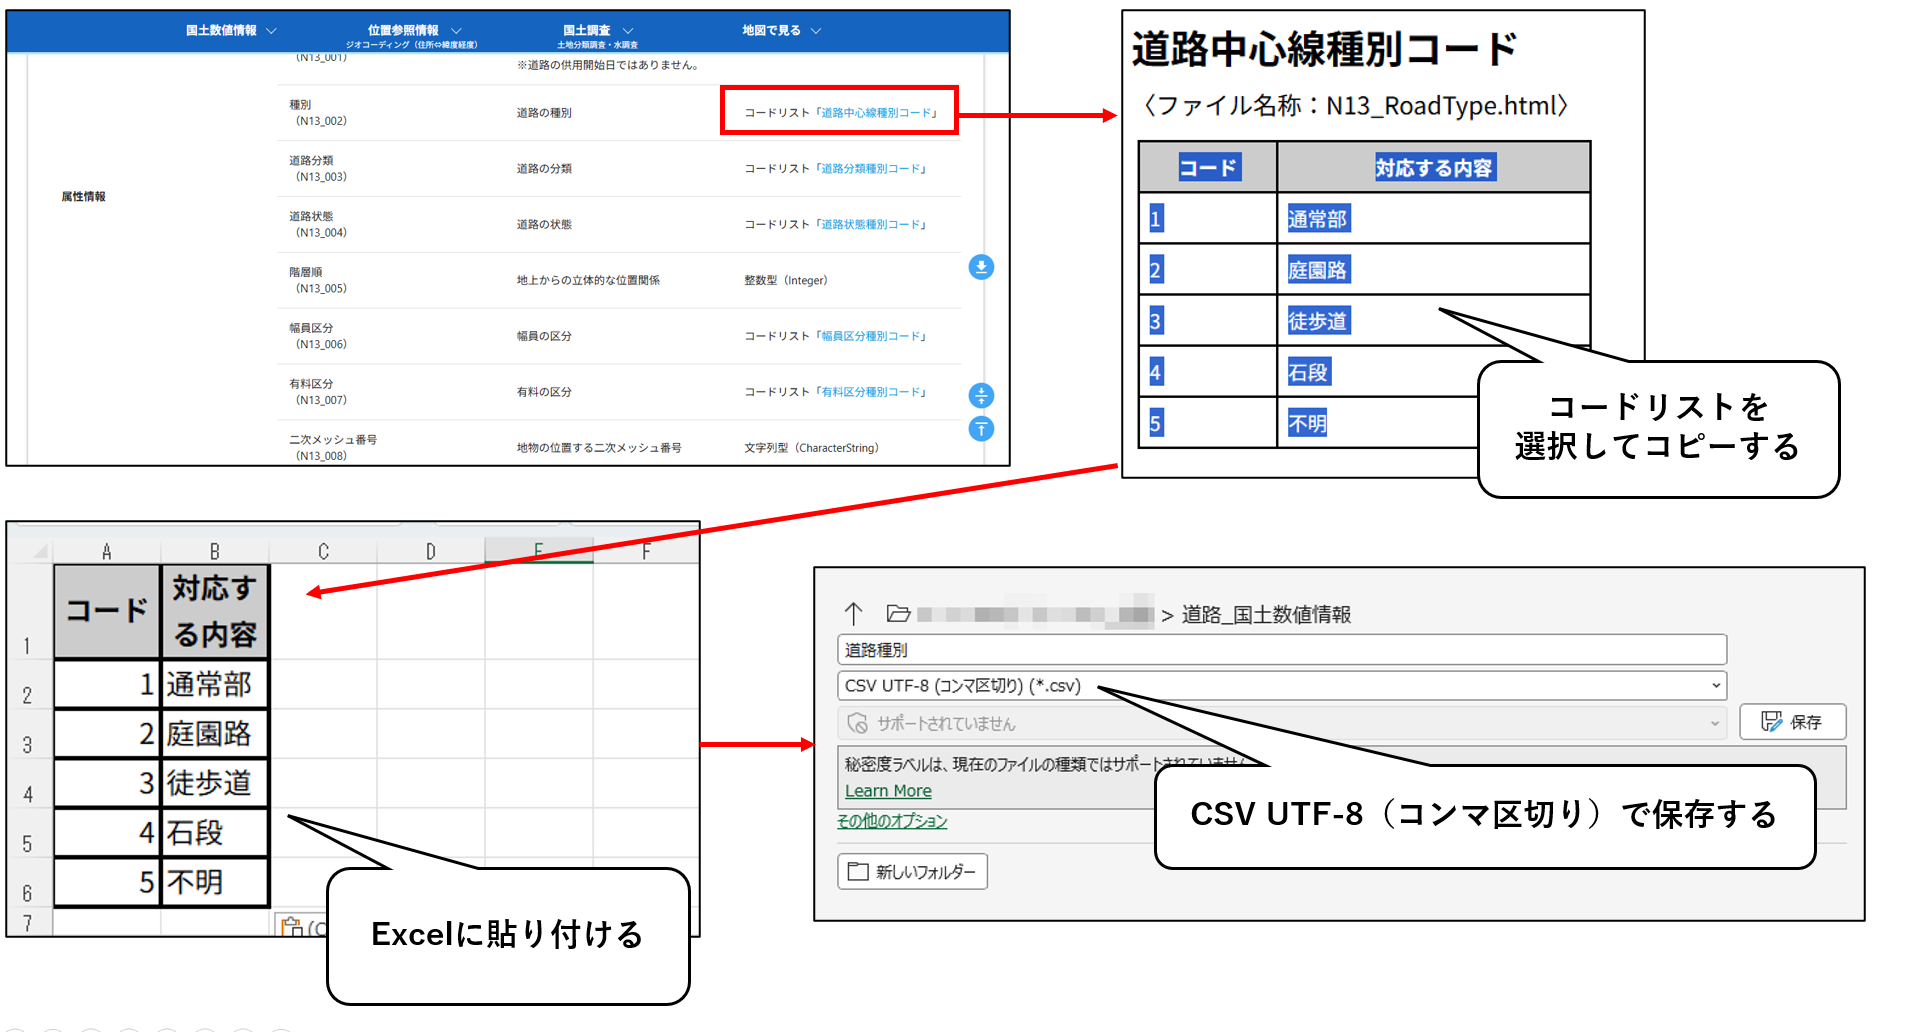This screenshot has width=1916, height=1032.
Task: Go up one folder with up arrow
Action: click(x=853, y=613)
